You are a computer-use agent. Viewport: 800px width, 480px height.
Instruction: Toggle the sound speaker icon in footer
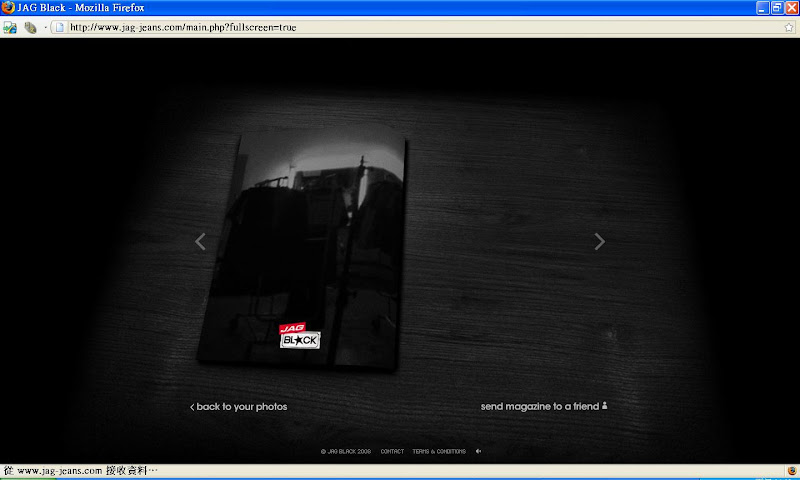pos(478,451)
